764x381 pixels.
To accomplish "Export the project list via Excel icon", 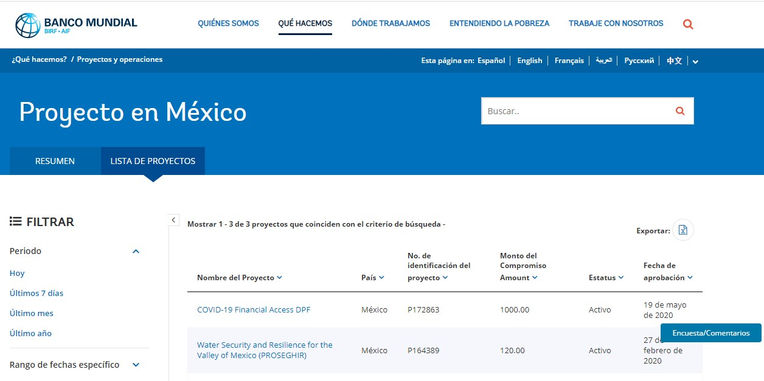I will [683, 230].
